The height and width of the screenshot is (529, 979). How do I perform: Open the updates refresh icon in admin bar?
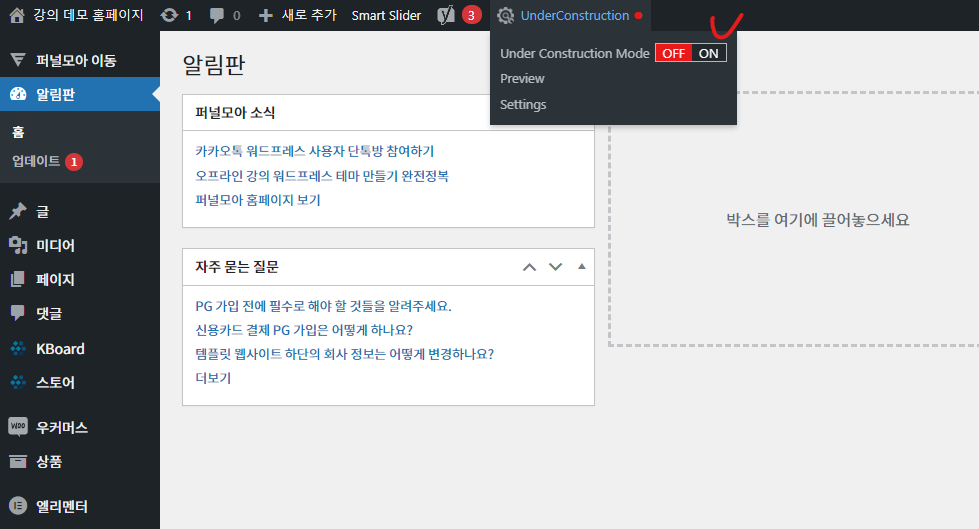click(169, 15)
